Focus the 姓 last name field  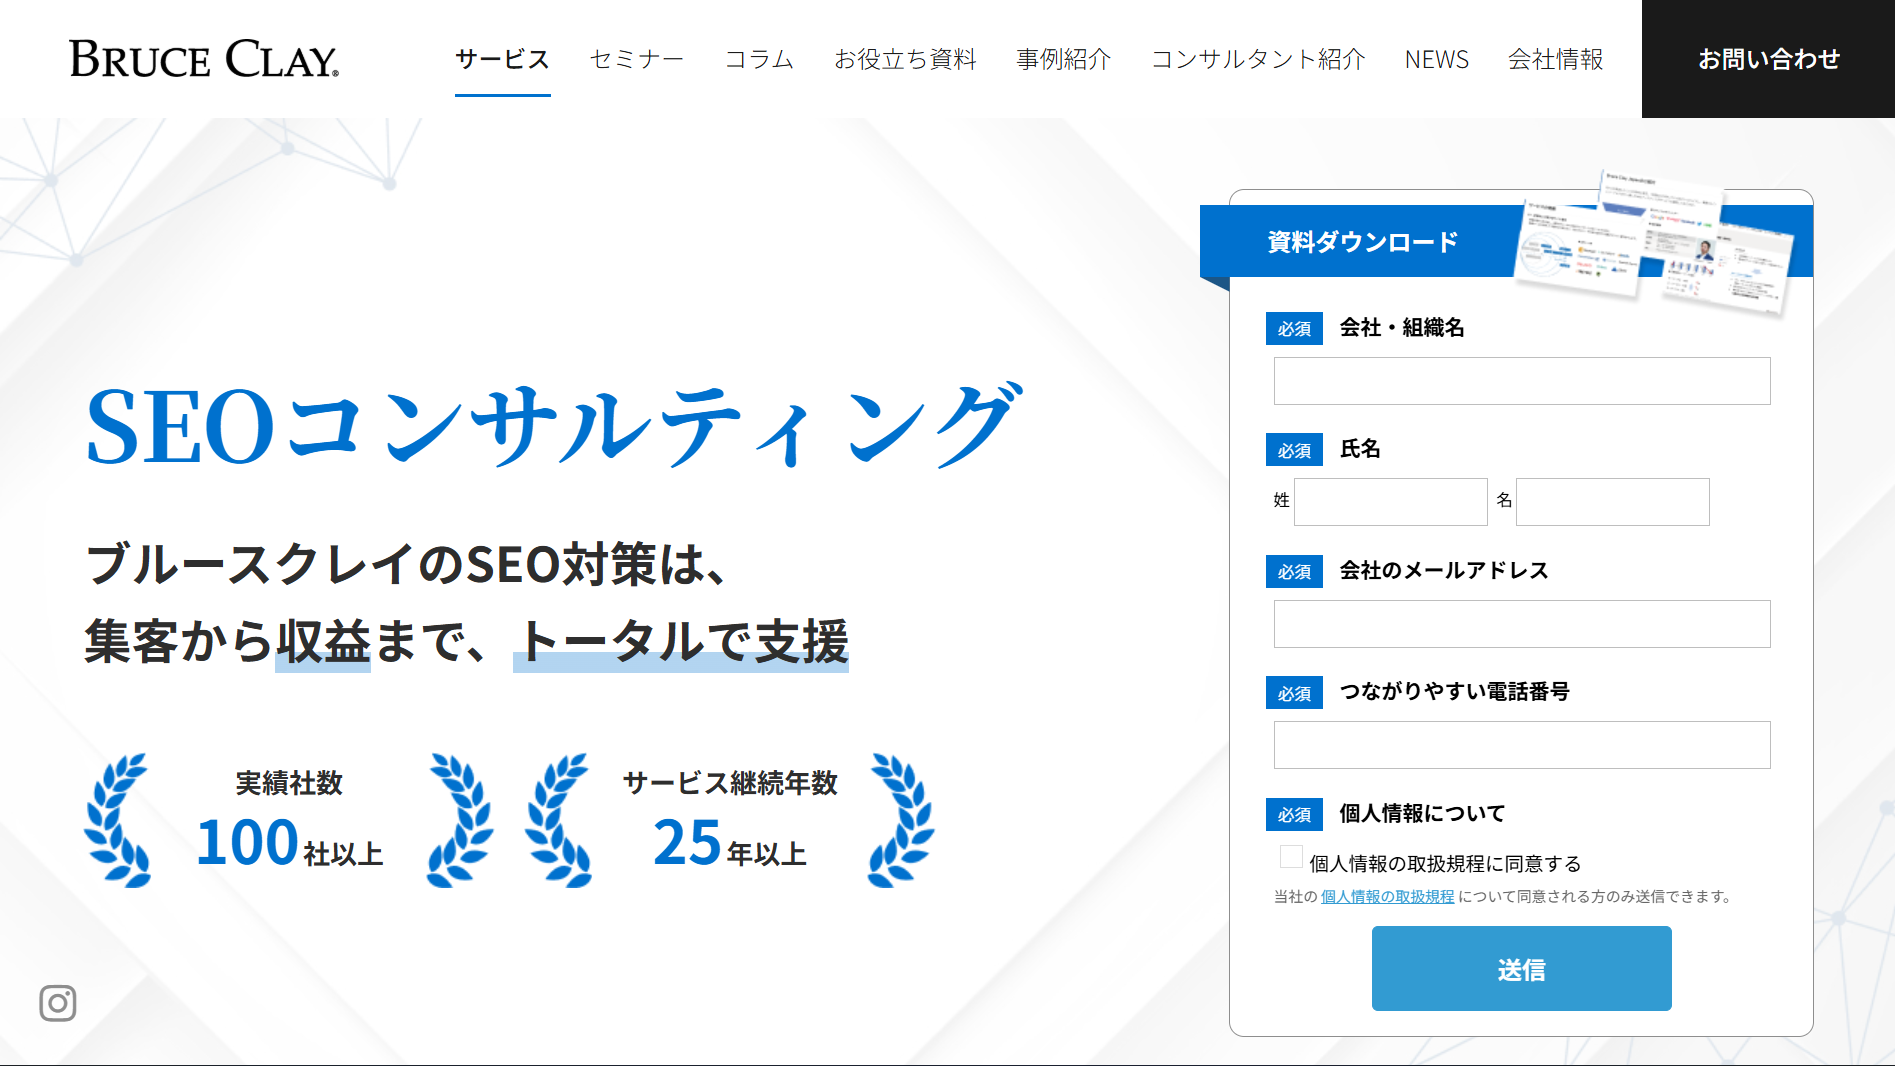(x=1390, y=502)
